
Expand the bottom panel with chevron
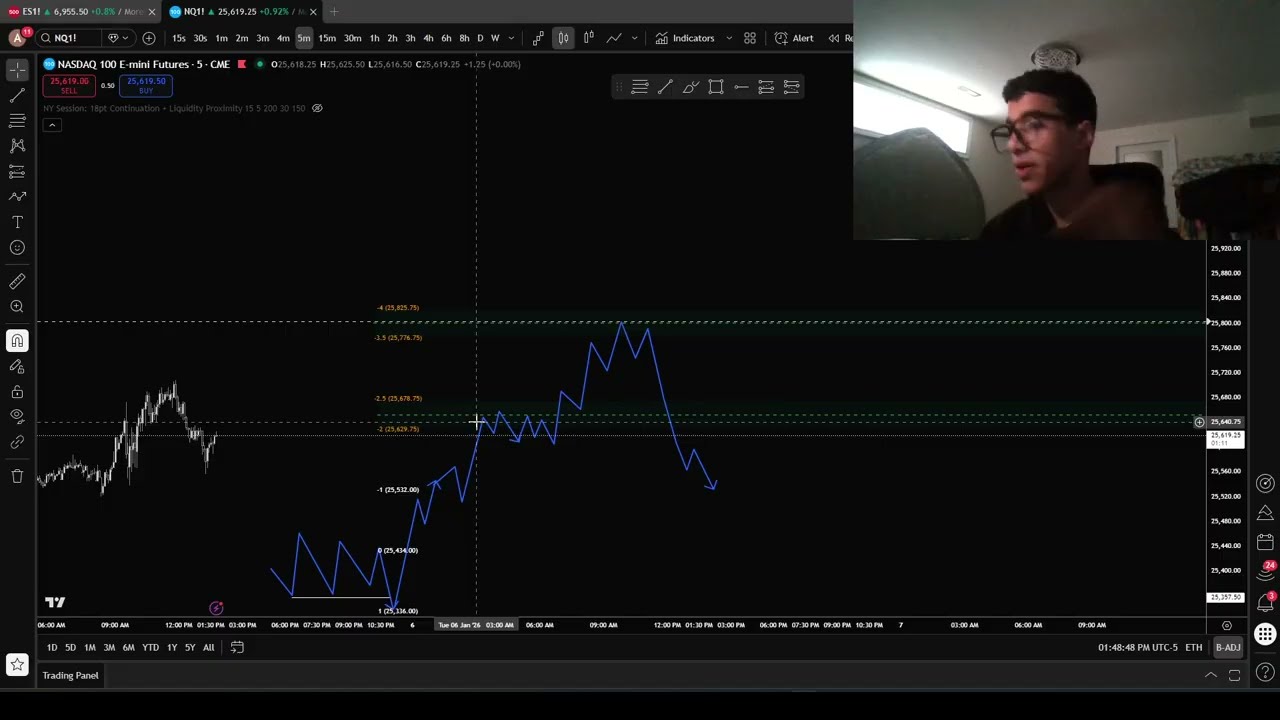pyautogui.click(x=1210, y=675)
